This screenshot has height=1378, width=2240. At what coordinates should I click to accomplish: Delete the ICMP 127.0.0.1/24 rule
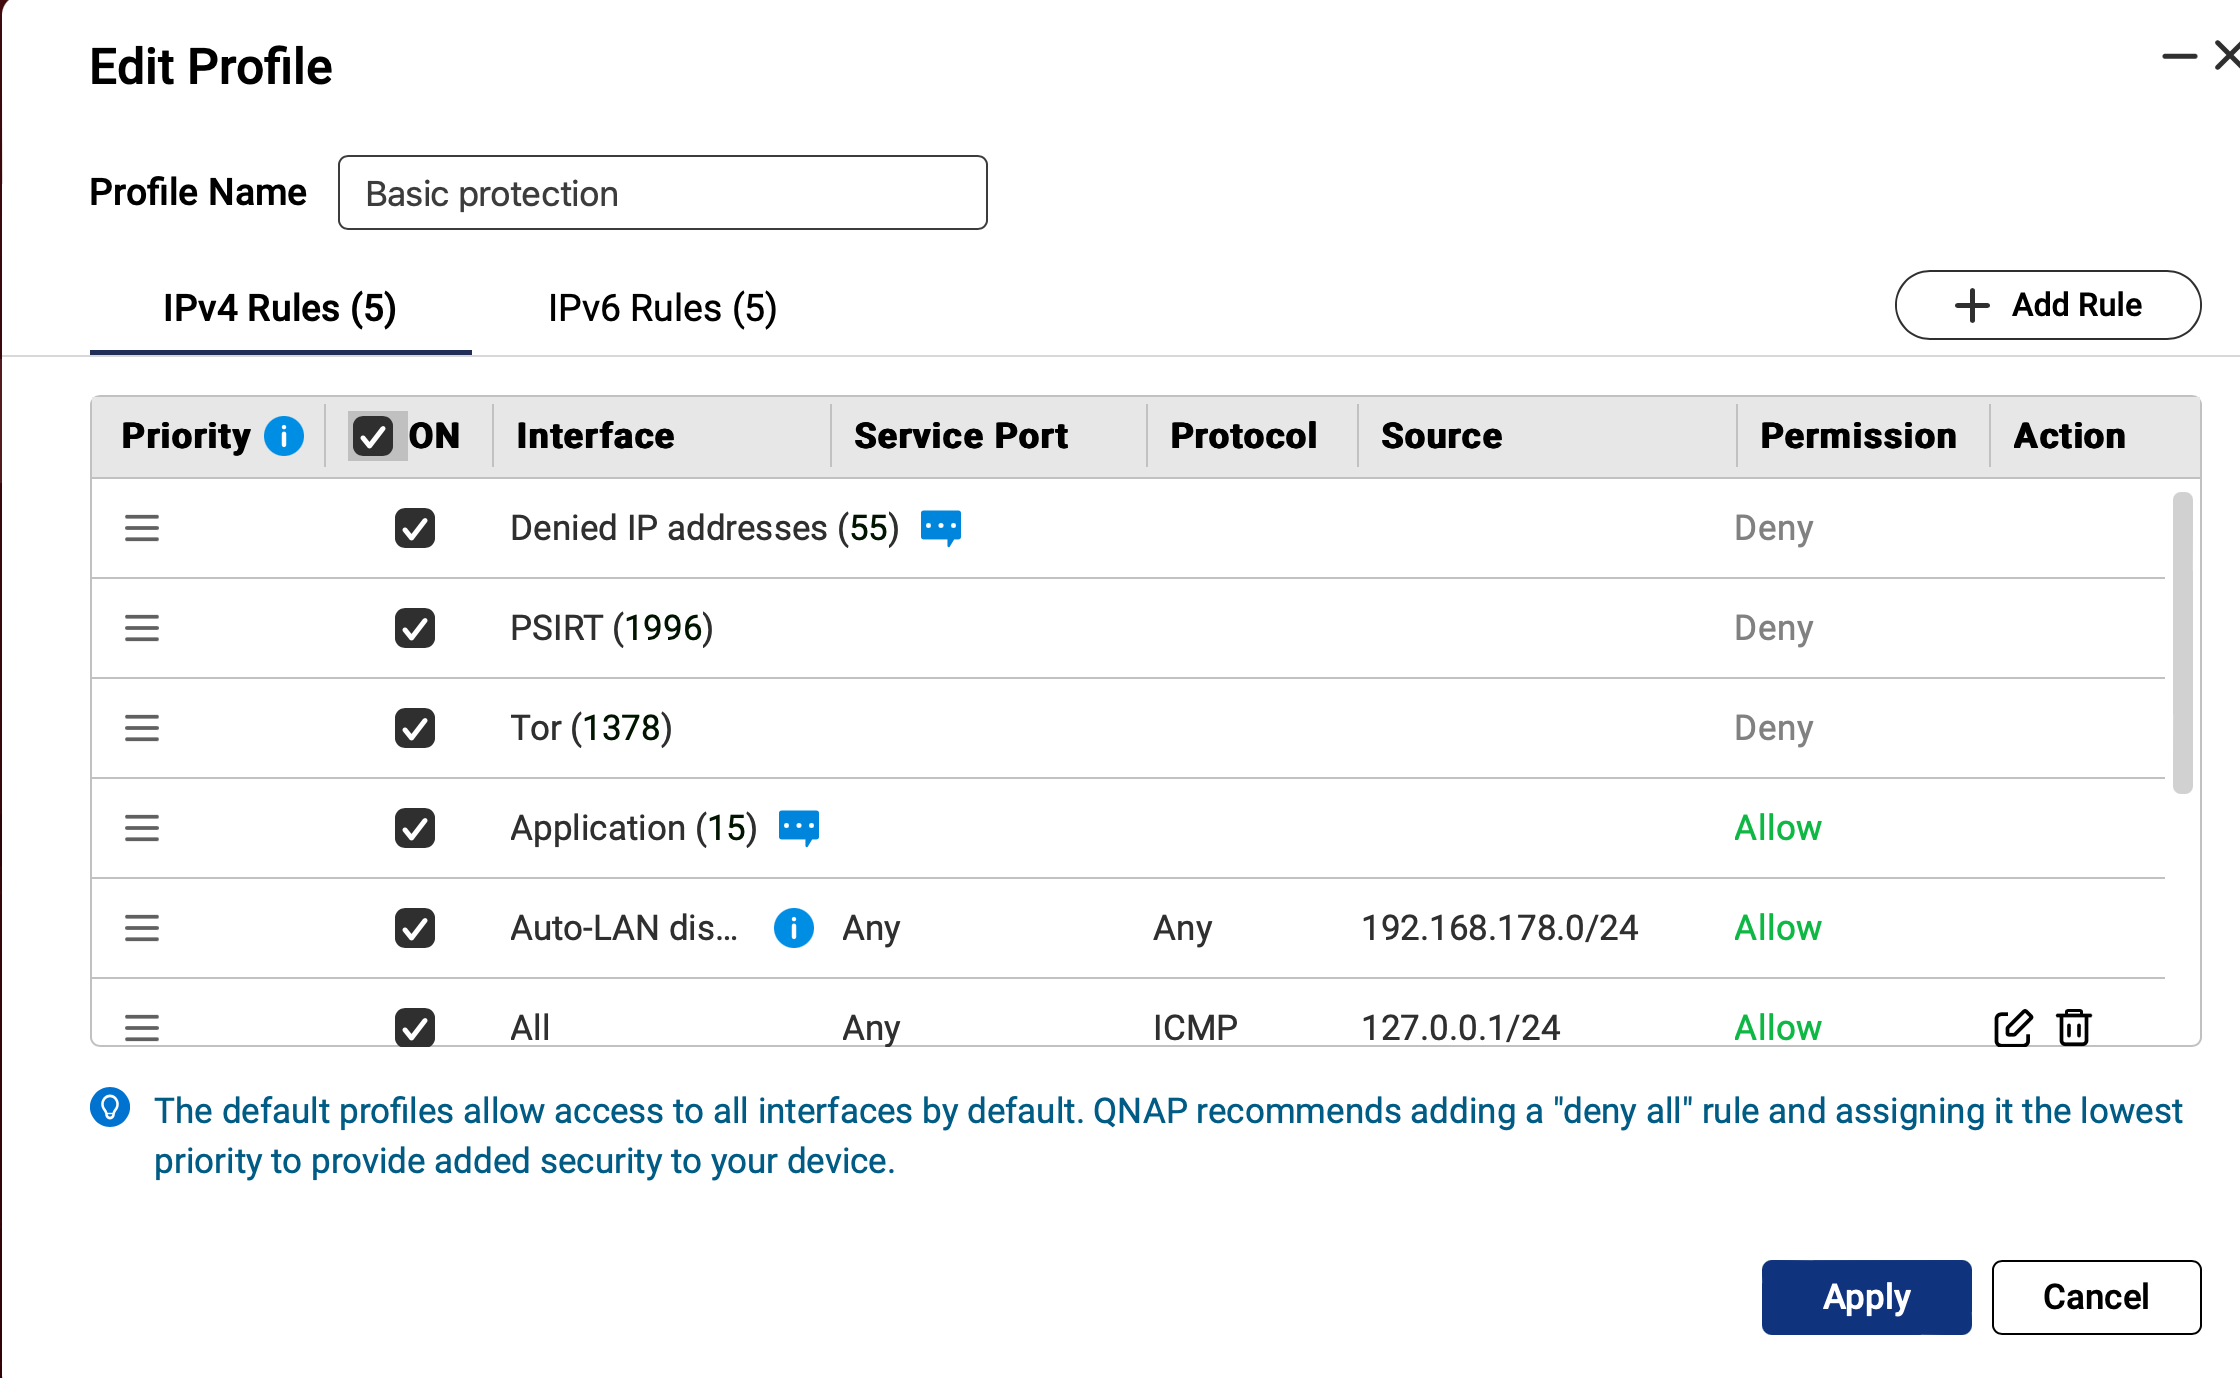coord(2074,1027)
